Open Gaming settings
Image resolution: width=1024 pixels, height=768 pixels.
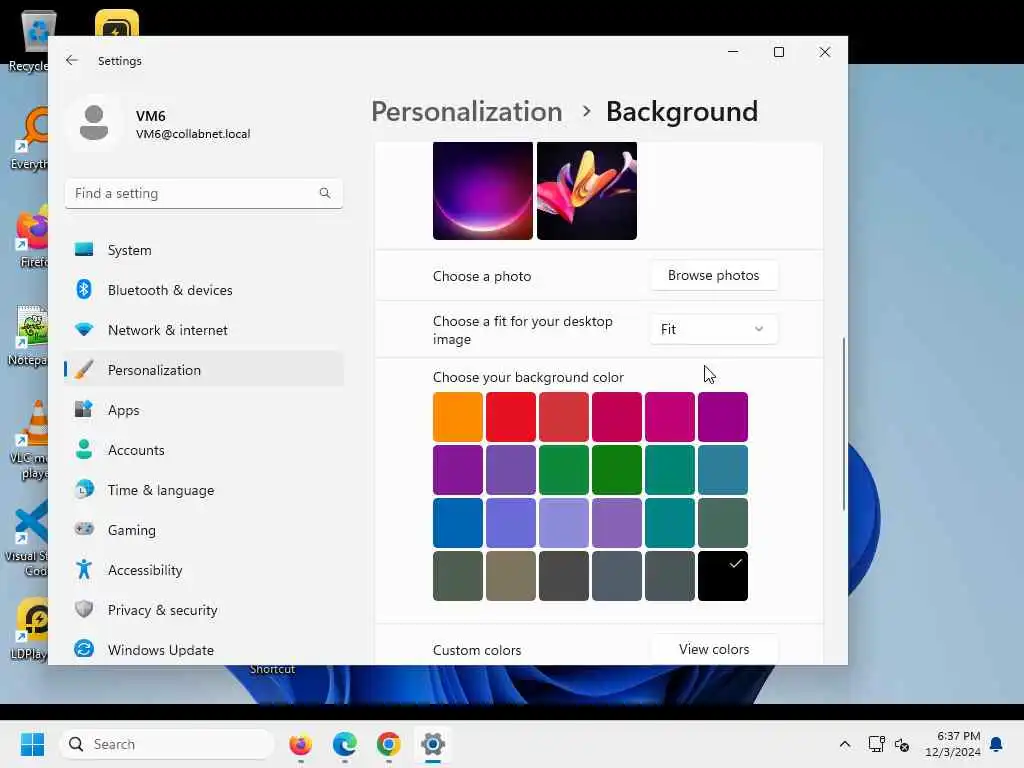tap(203, 529)
